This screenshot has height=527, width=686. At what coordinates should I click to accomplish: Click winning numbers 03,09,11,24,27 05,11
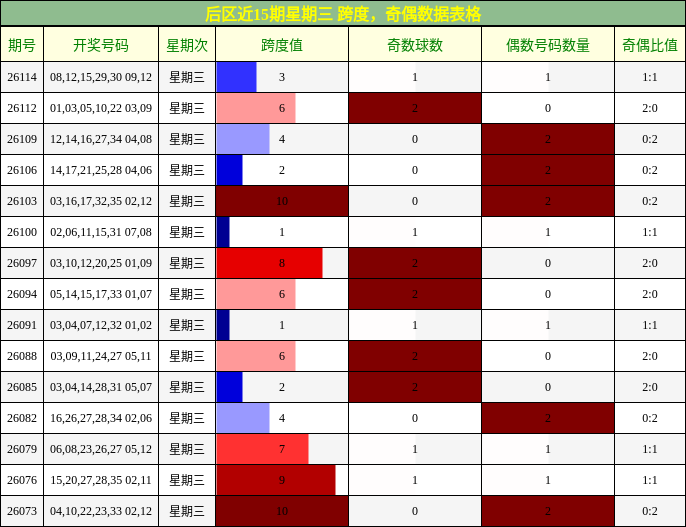tap(101, 356)
